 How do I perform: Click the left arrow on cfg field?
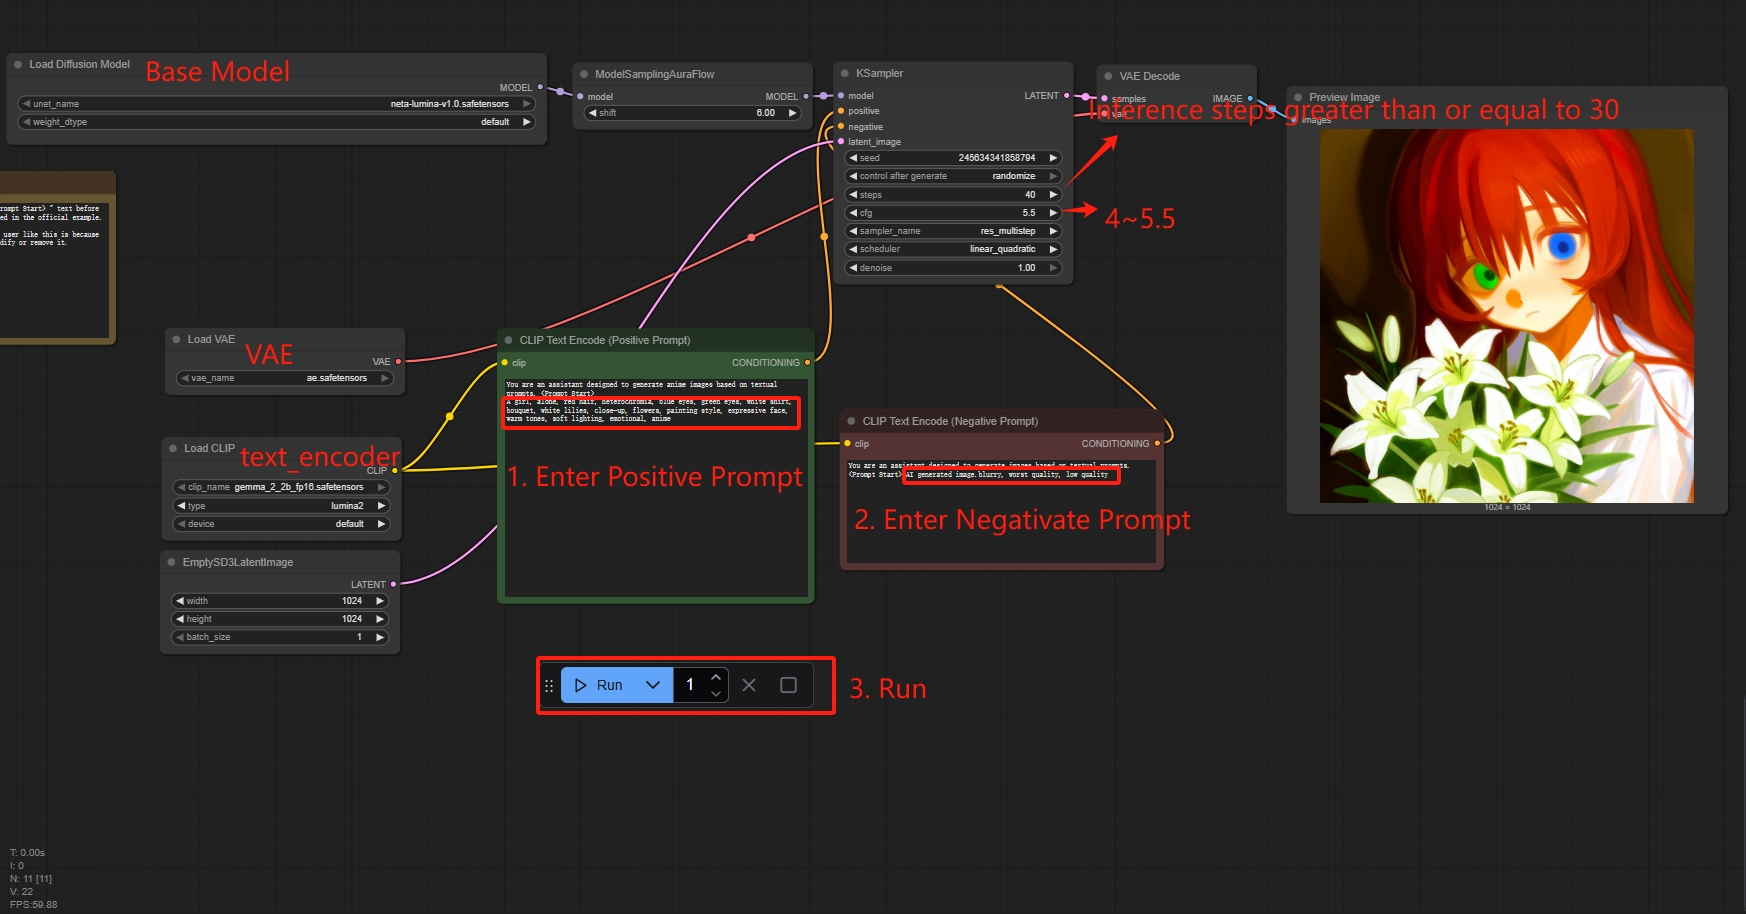click(x=853, y=213)
